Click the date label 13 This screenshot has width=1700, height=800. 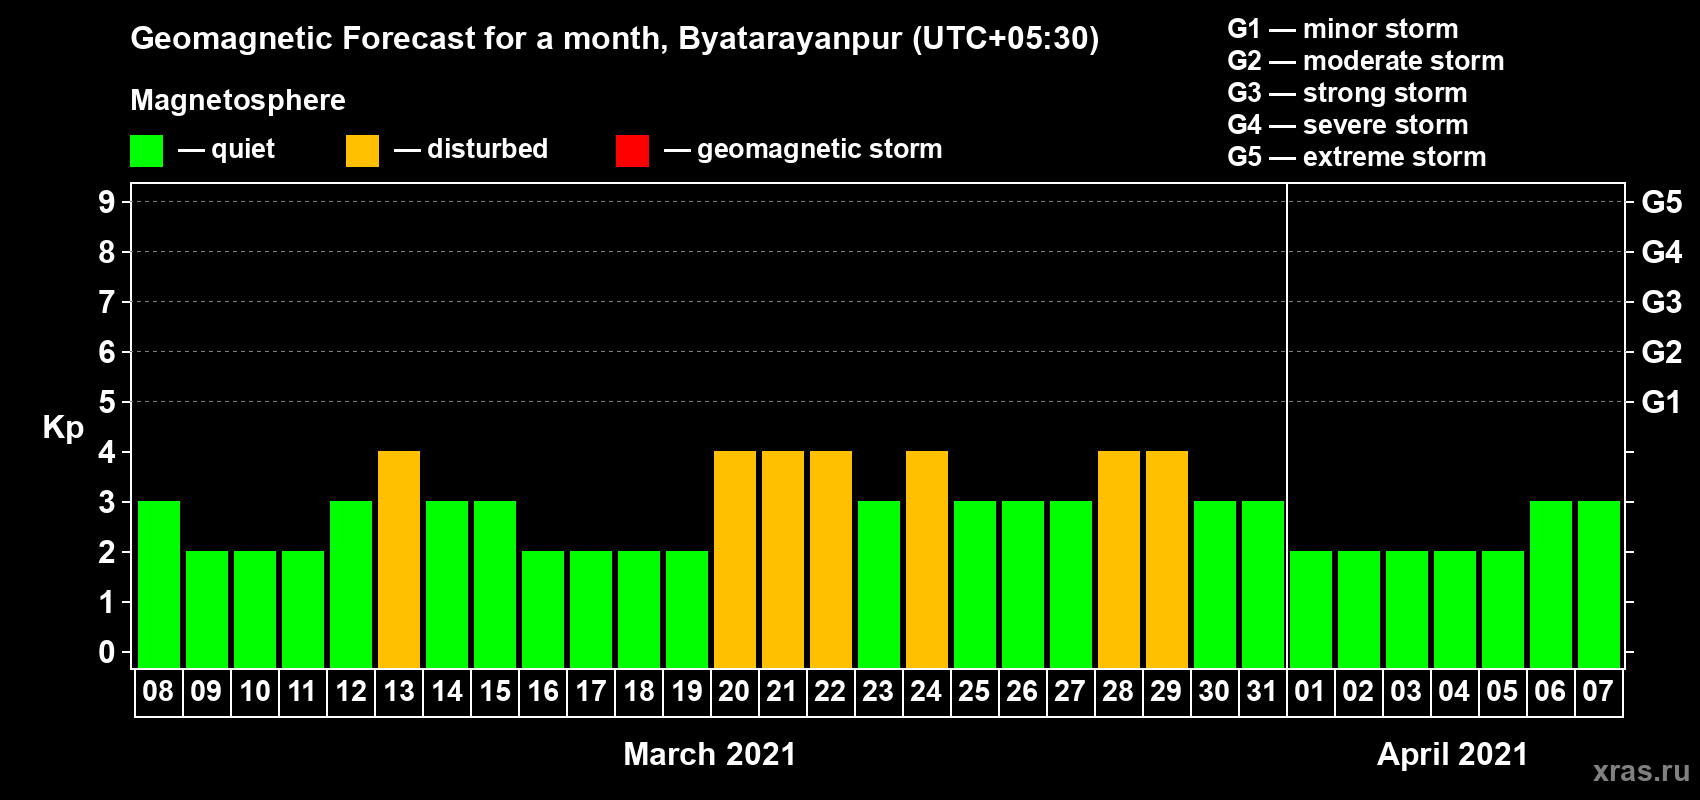point(399,692)
